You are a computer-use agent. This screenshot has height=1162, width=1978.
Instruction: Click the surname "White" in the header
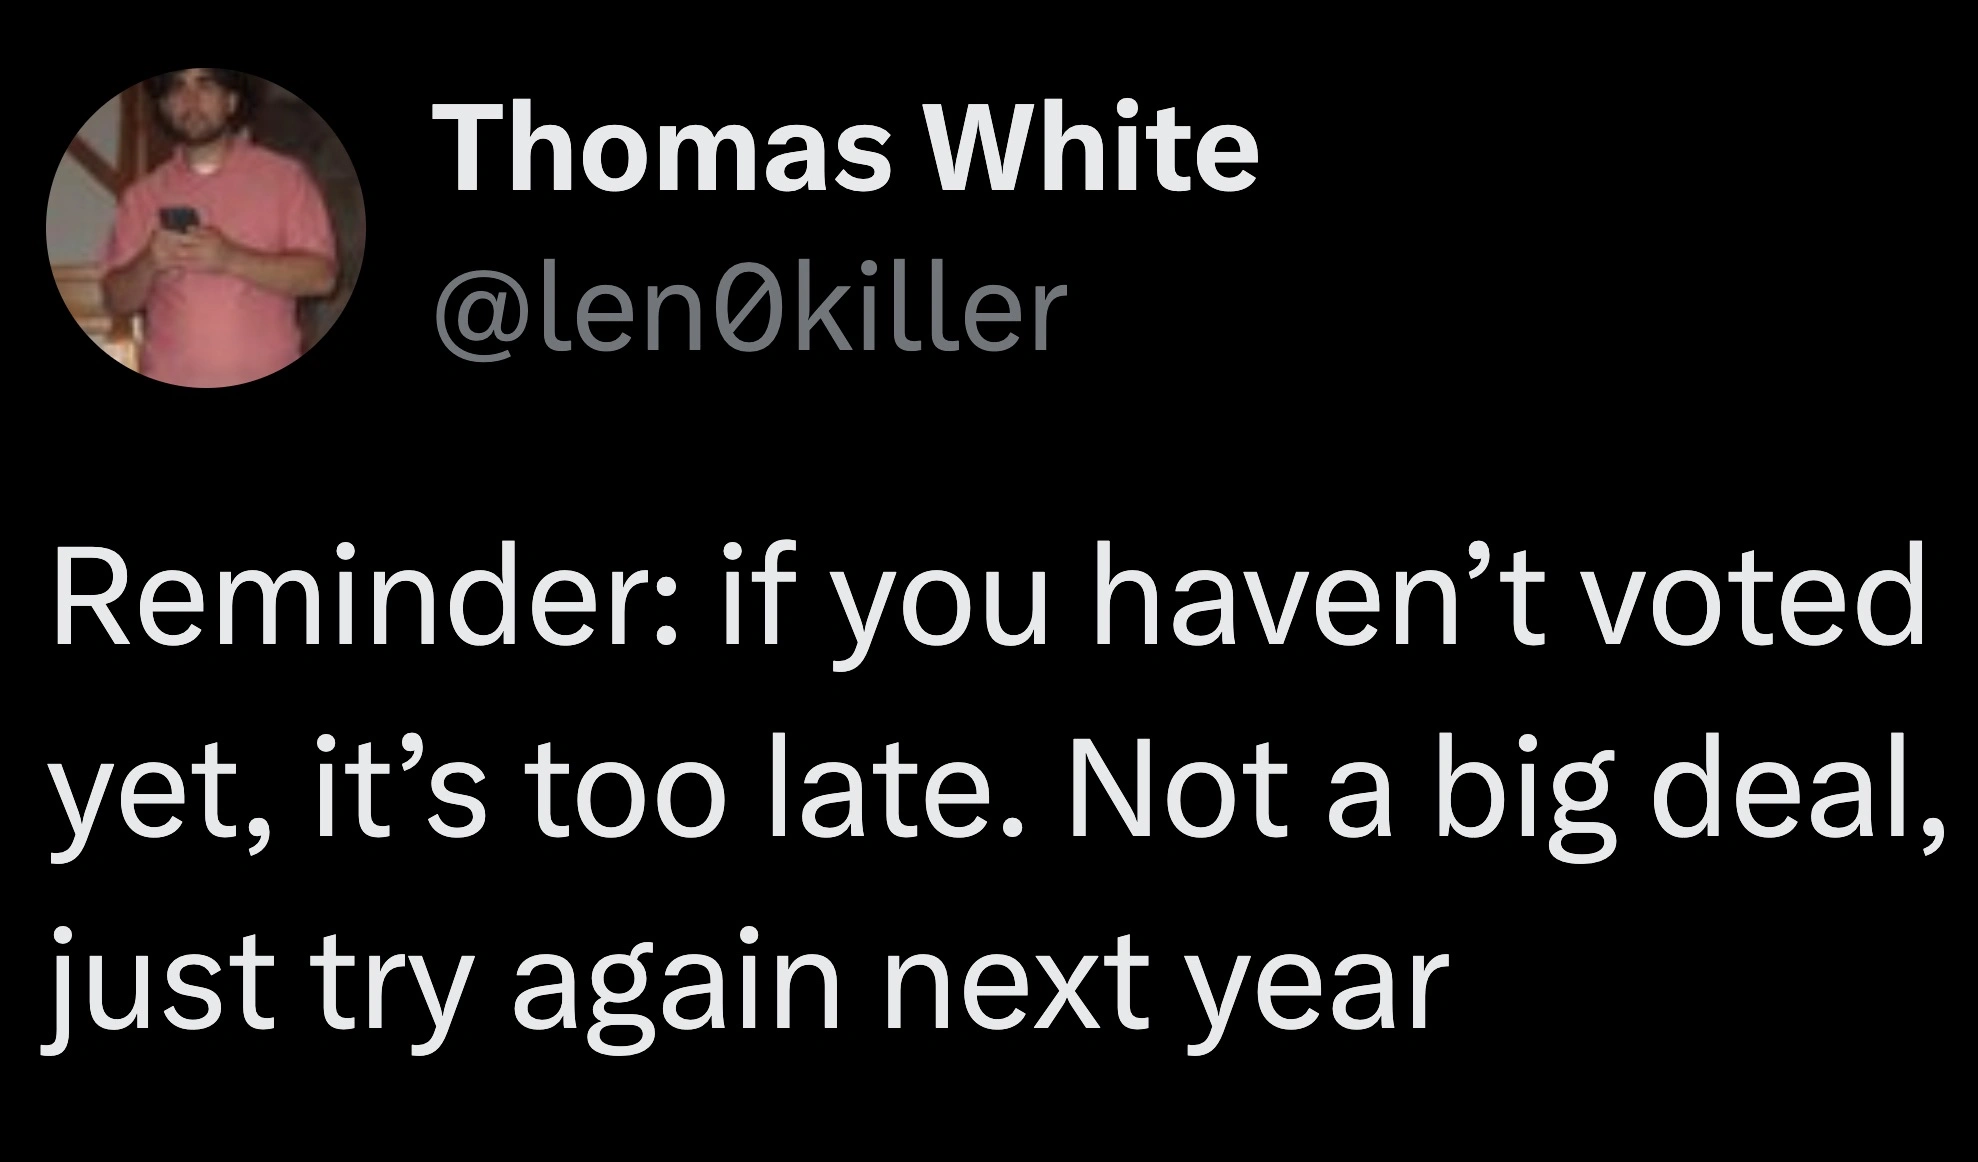[x=1094, y=148]
